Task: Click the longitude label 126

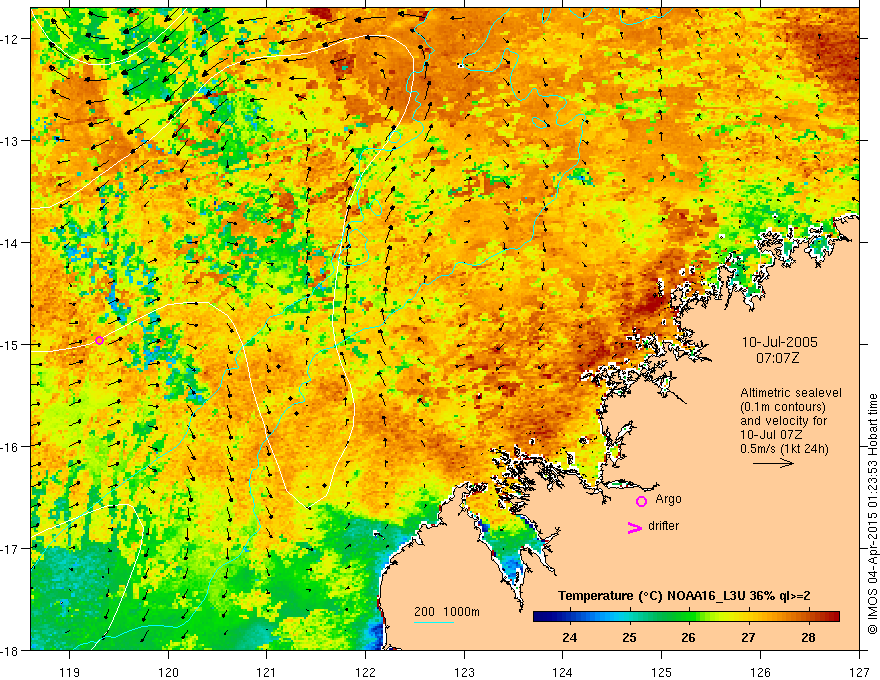Action: pyautogui.click(x=760, y=672)
